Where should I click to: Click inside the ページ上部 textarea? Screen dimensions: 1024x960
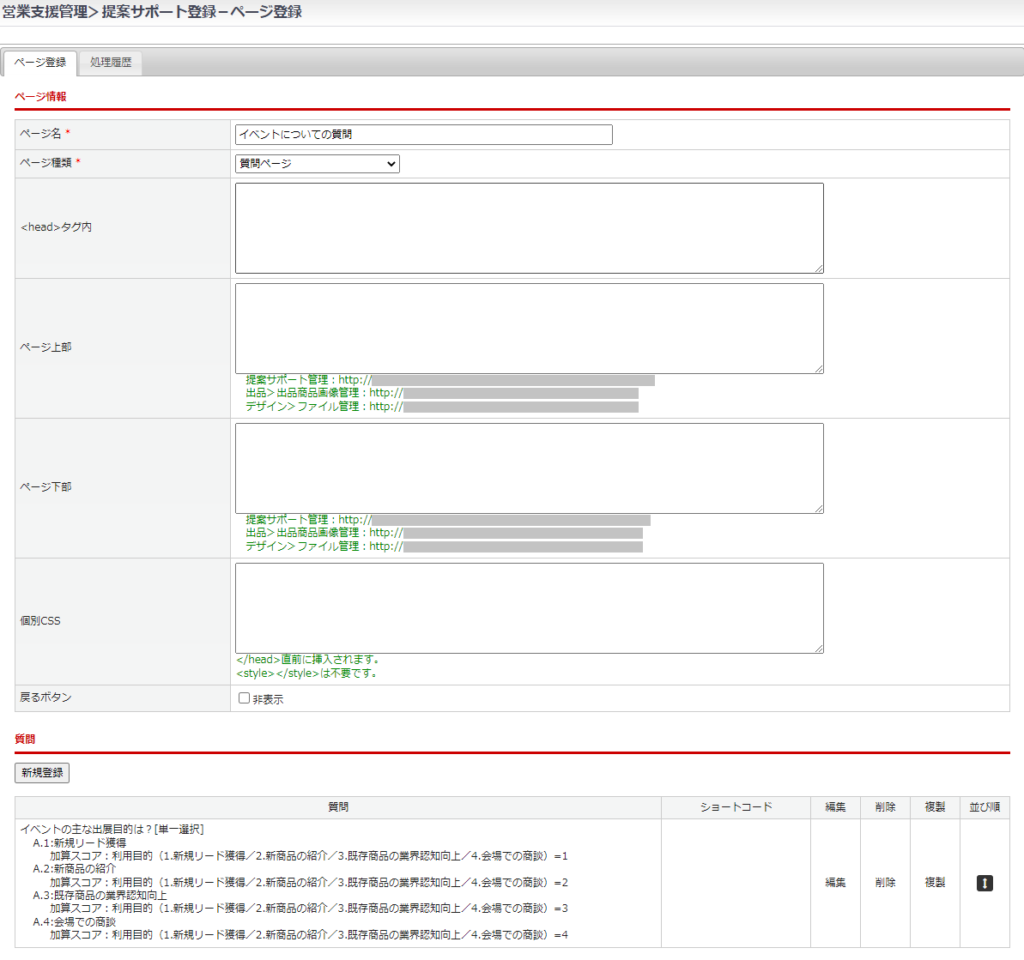tap(529, 328)
